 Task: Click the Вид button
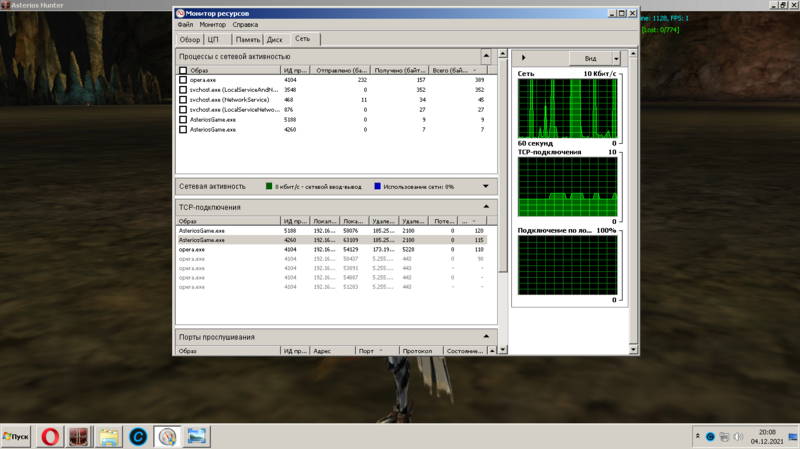point(590,59)
